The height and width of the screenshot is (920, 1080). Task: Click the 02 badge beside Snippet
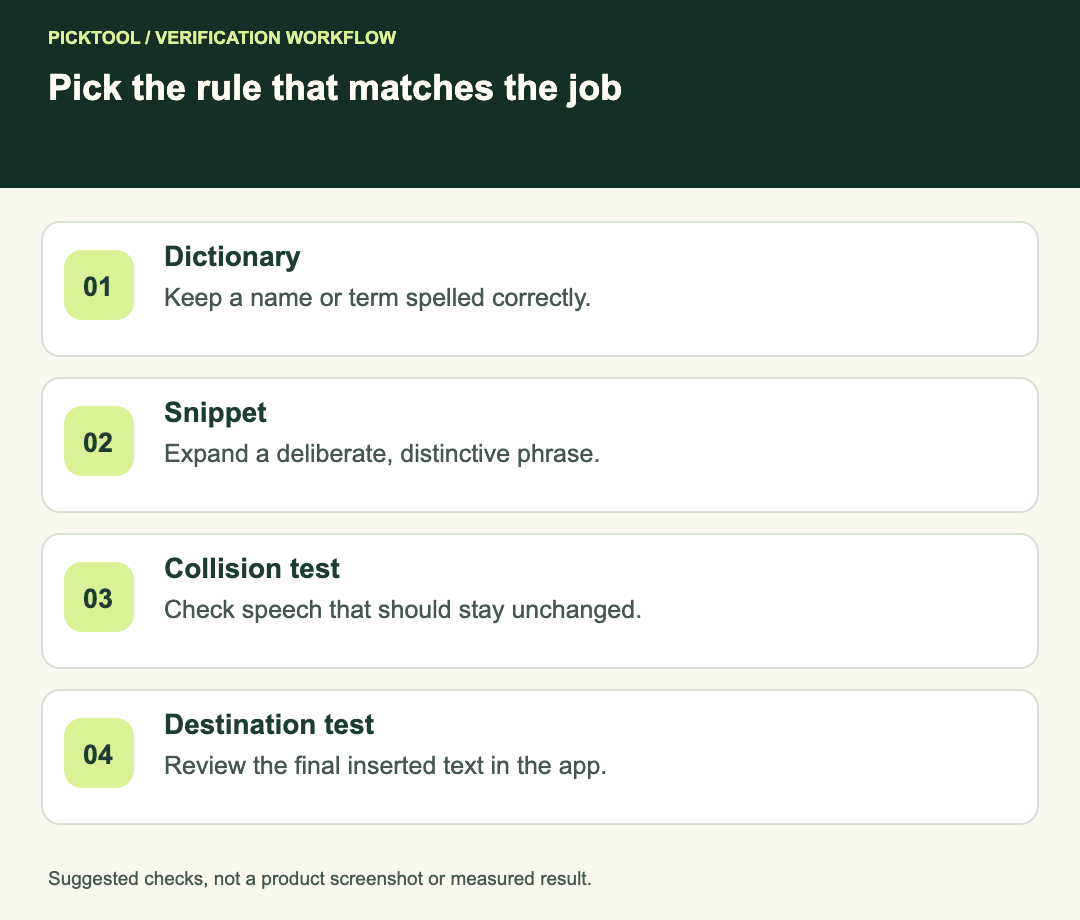point(98,441)
